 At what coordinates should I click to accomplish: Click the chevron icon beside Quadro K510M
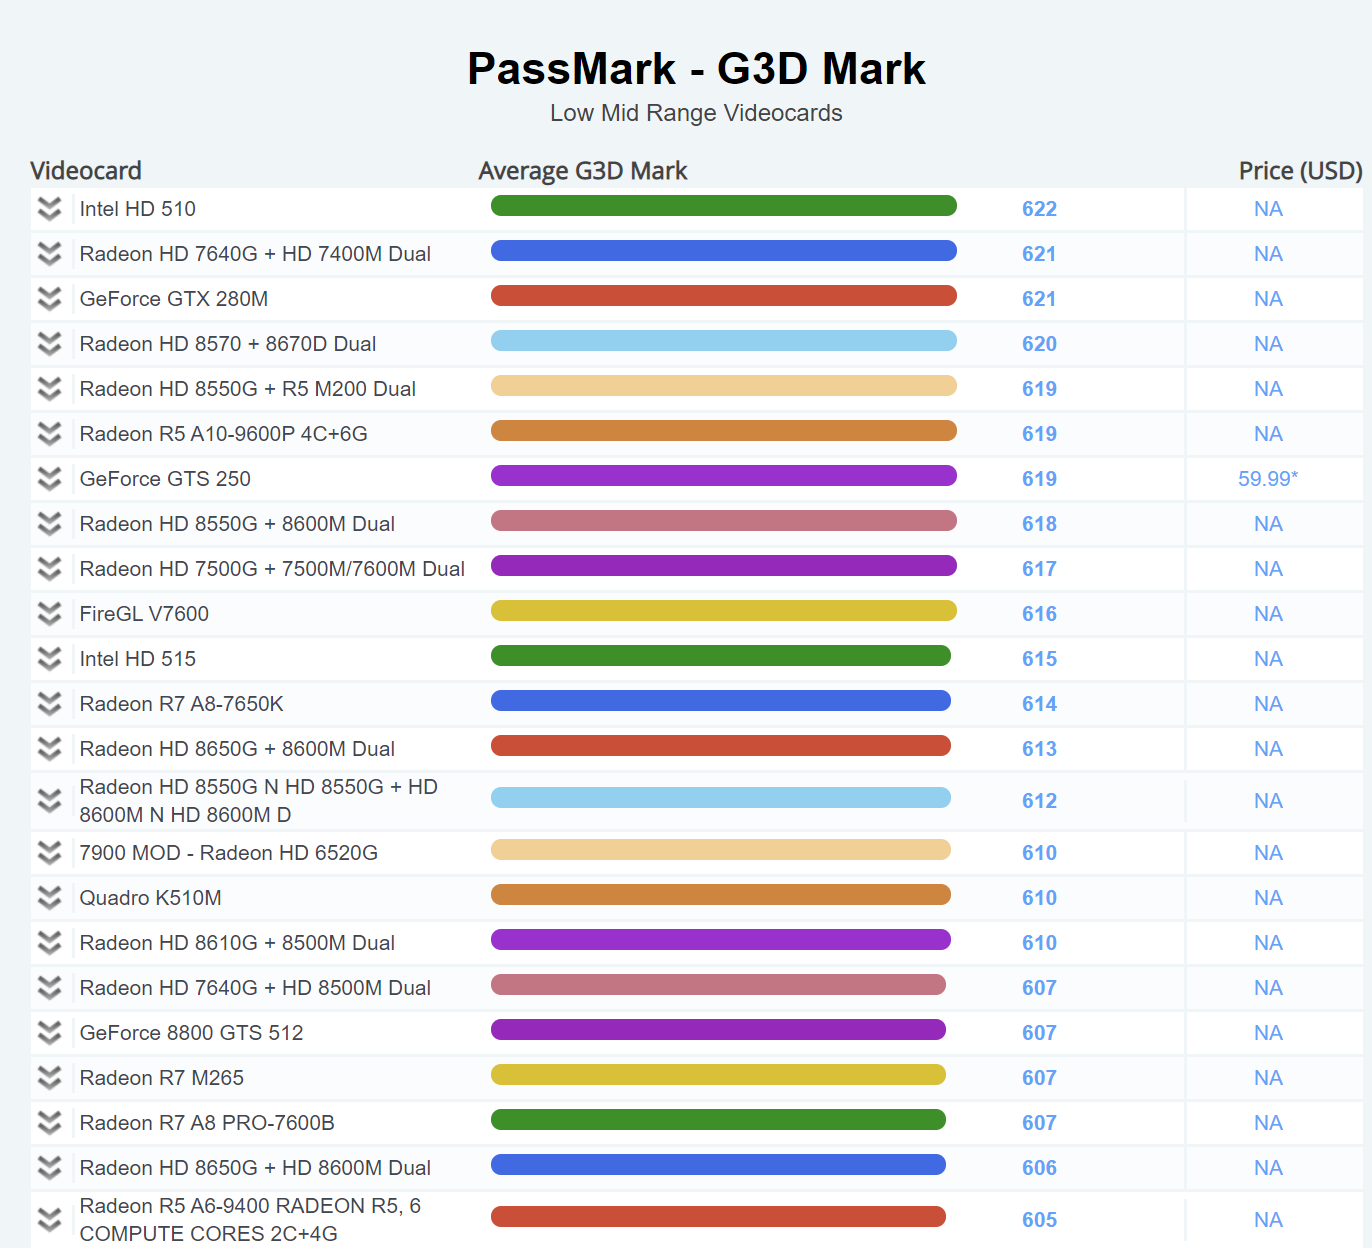coord(49,898)
